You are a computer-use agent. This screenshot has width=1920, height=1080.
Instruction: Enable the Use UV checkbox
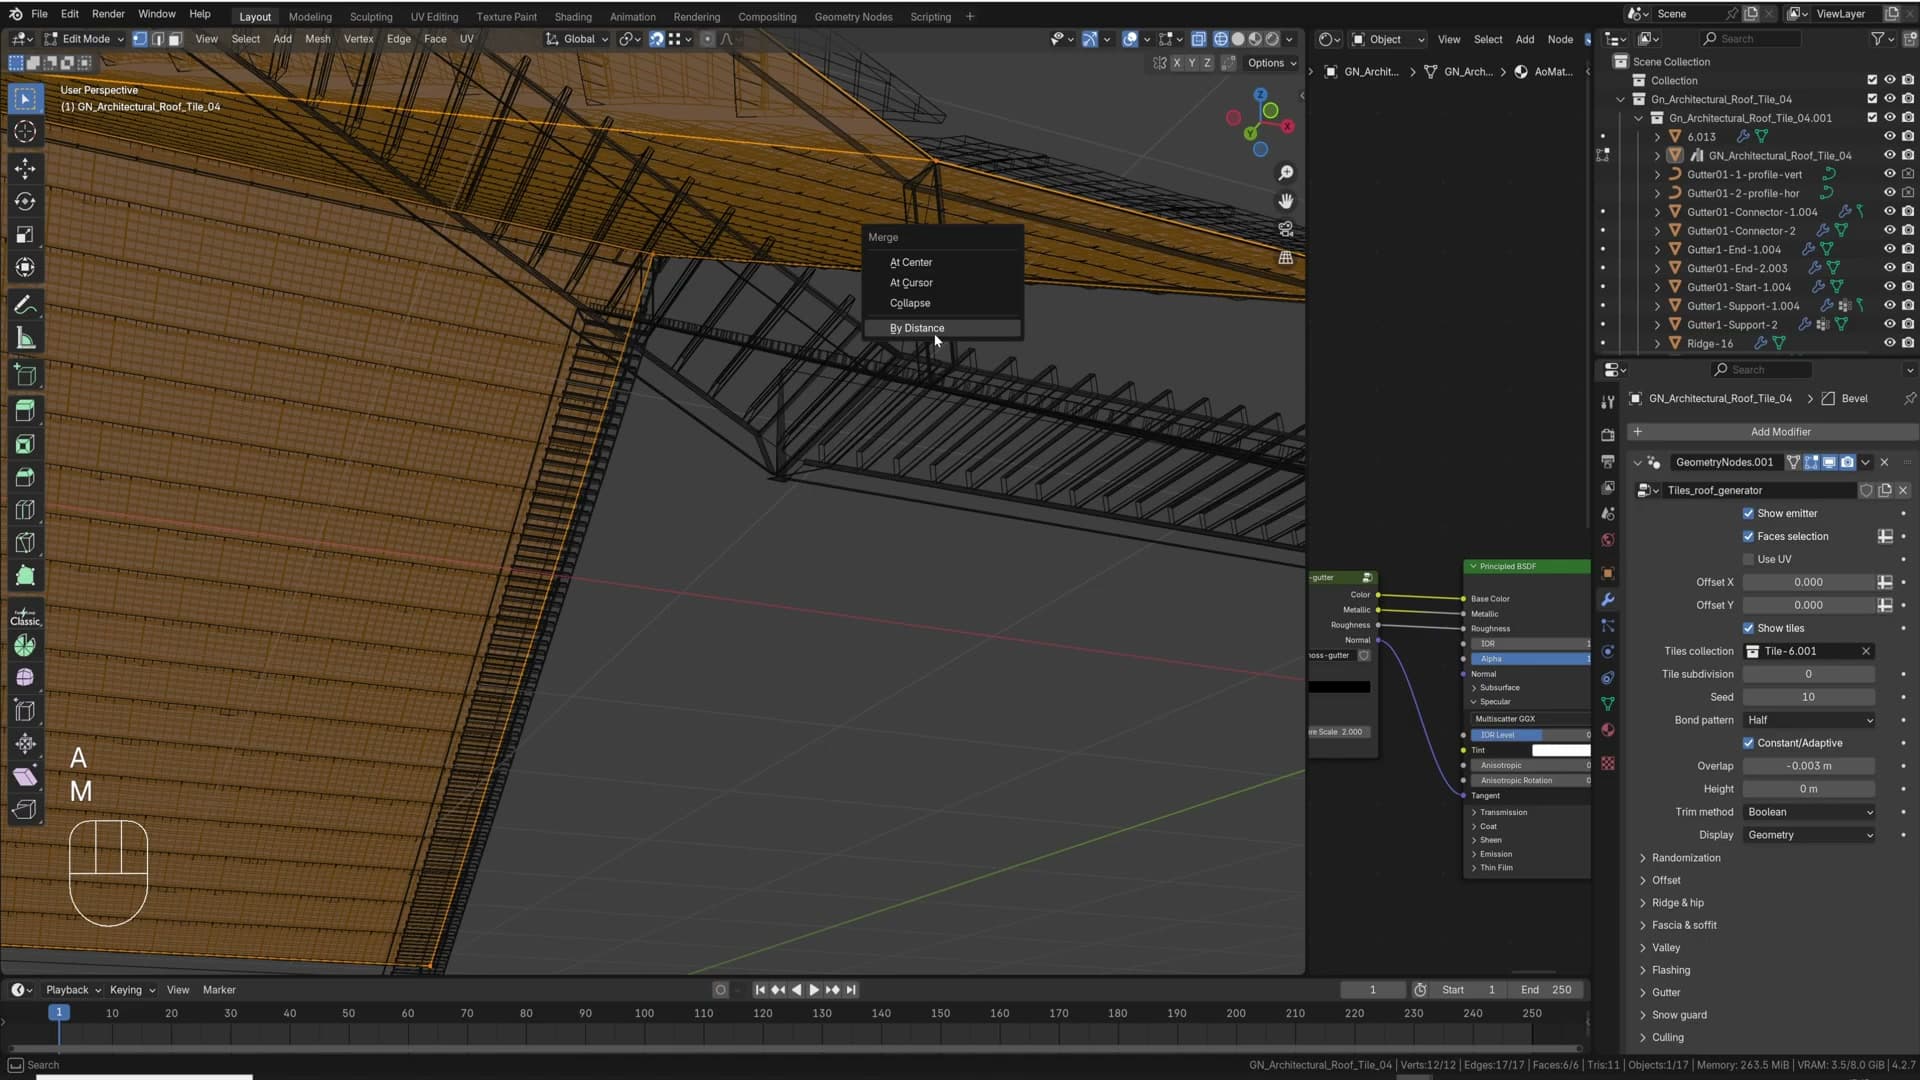click(1748, 559)
